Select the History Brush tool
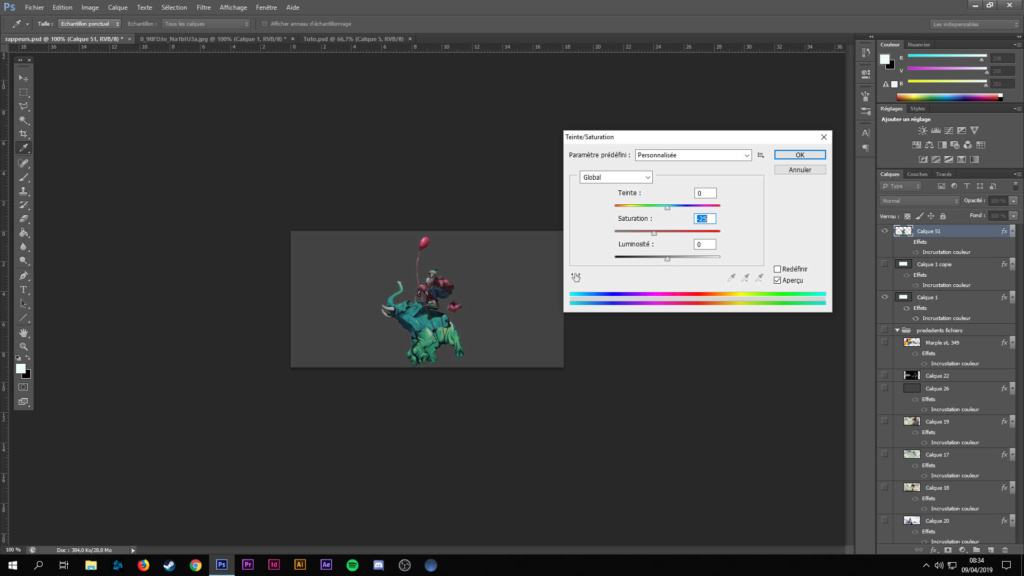 24,205
